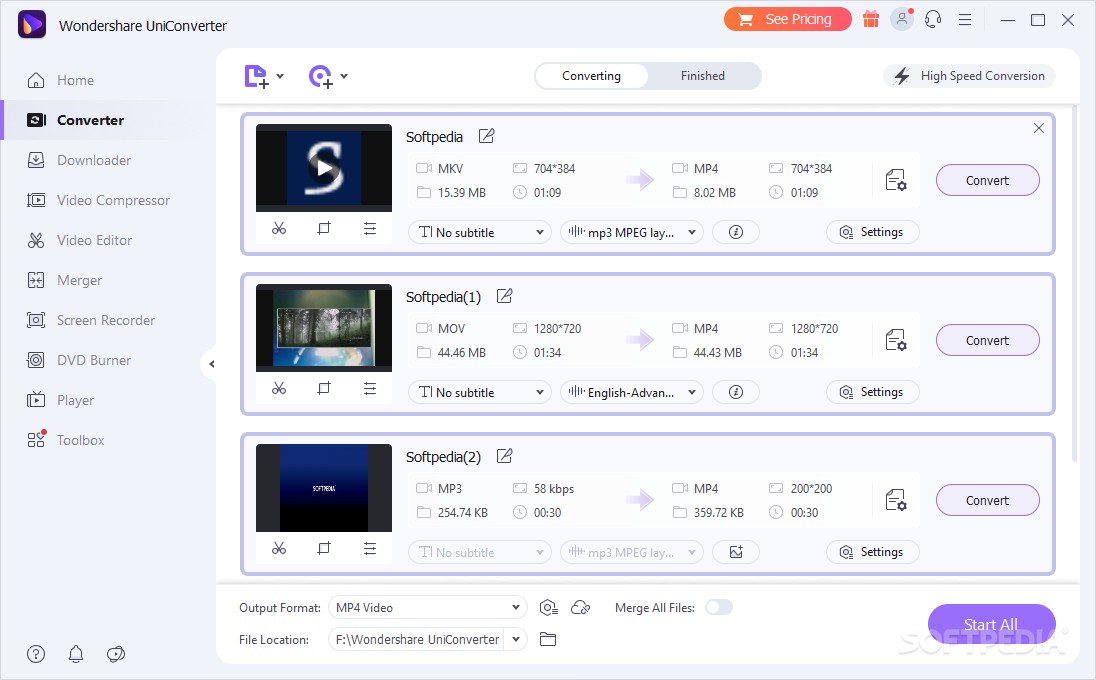Expand the File Location dropdown
1096x680 pixels.
click(516, 639)
